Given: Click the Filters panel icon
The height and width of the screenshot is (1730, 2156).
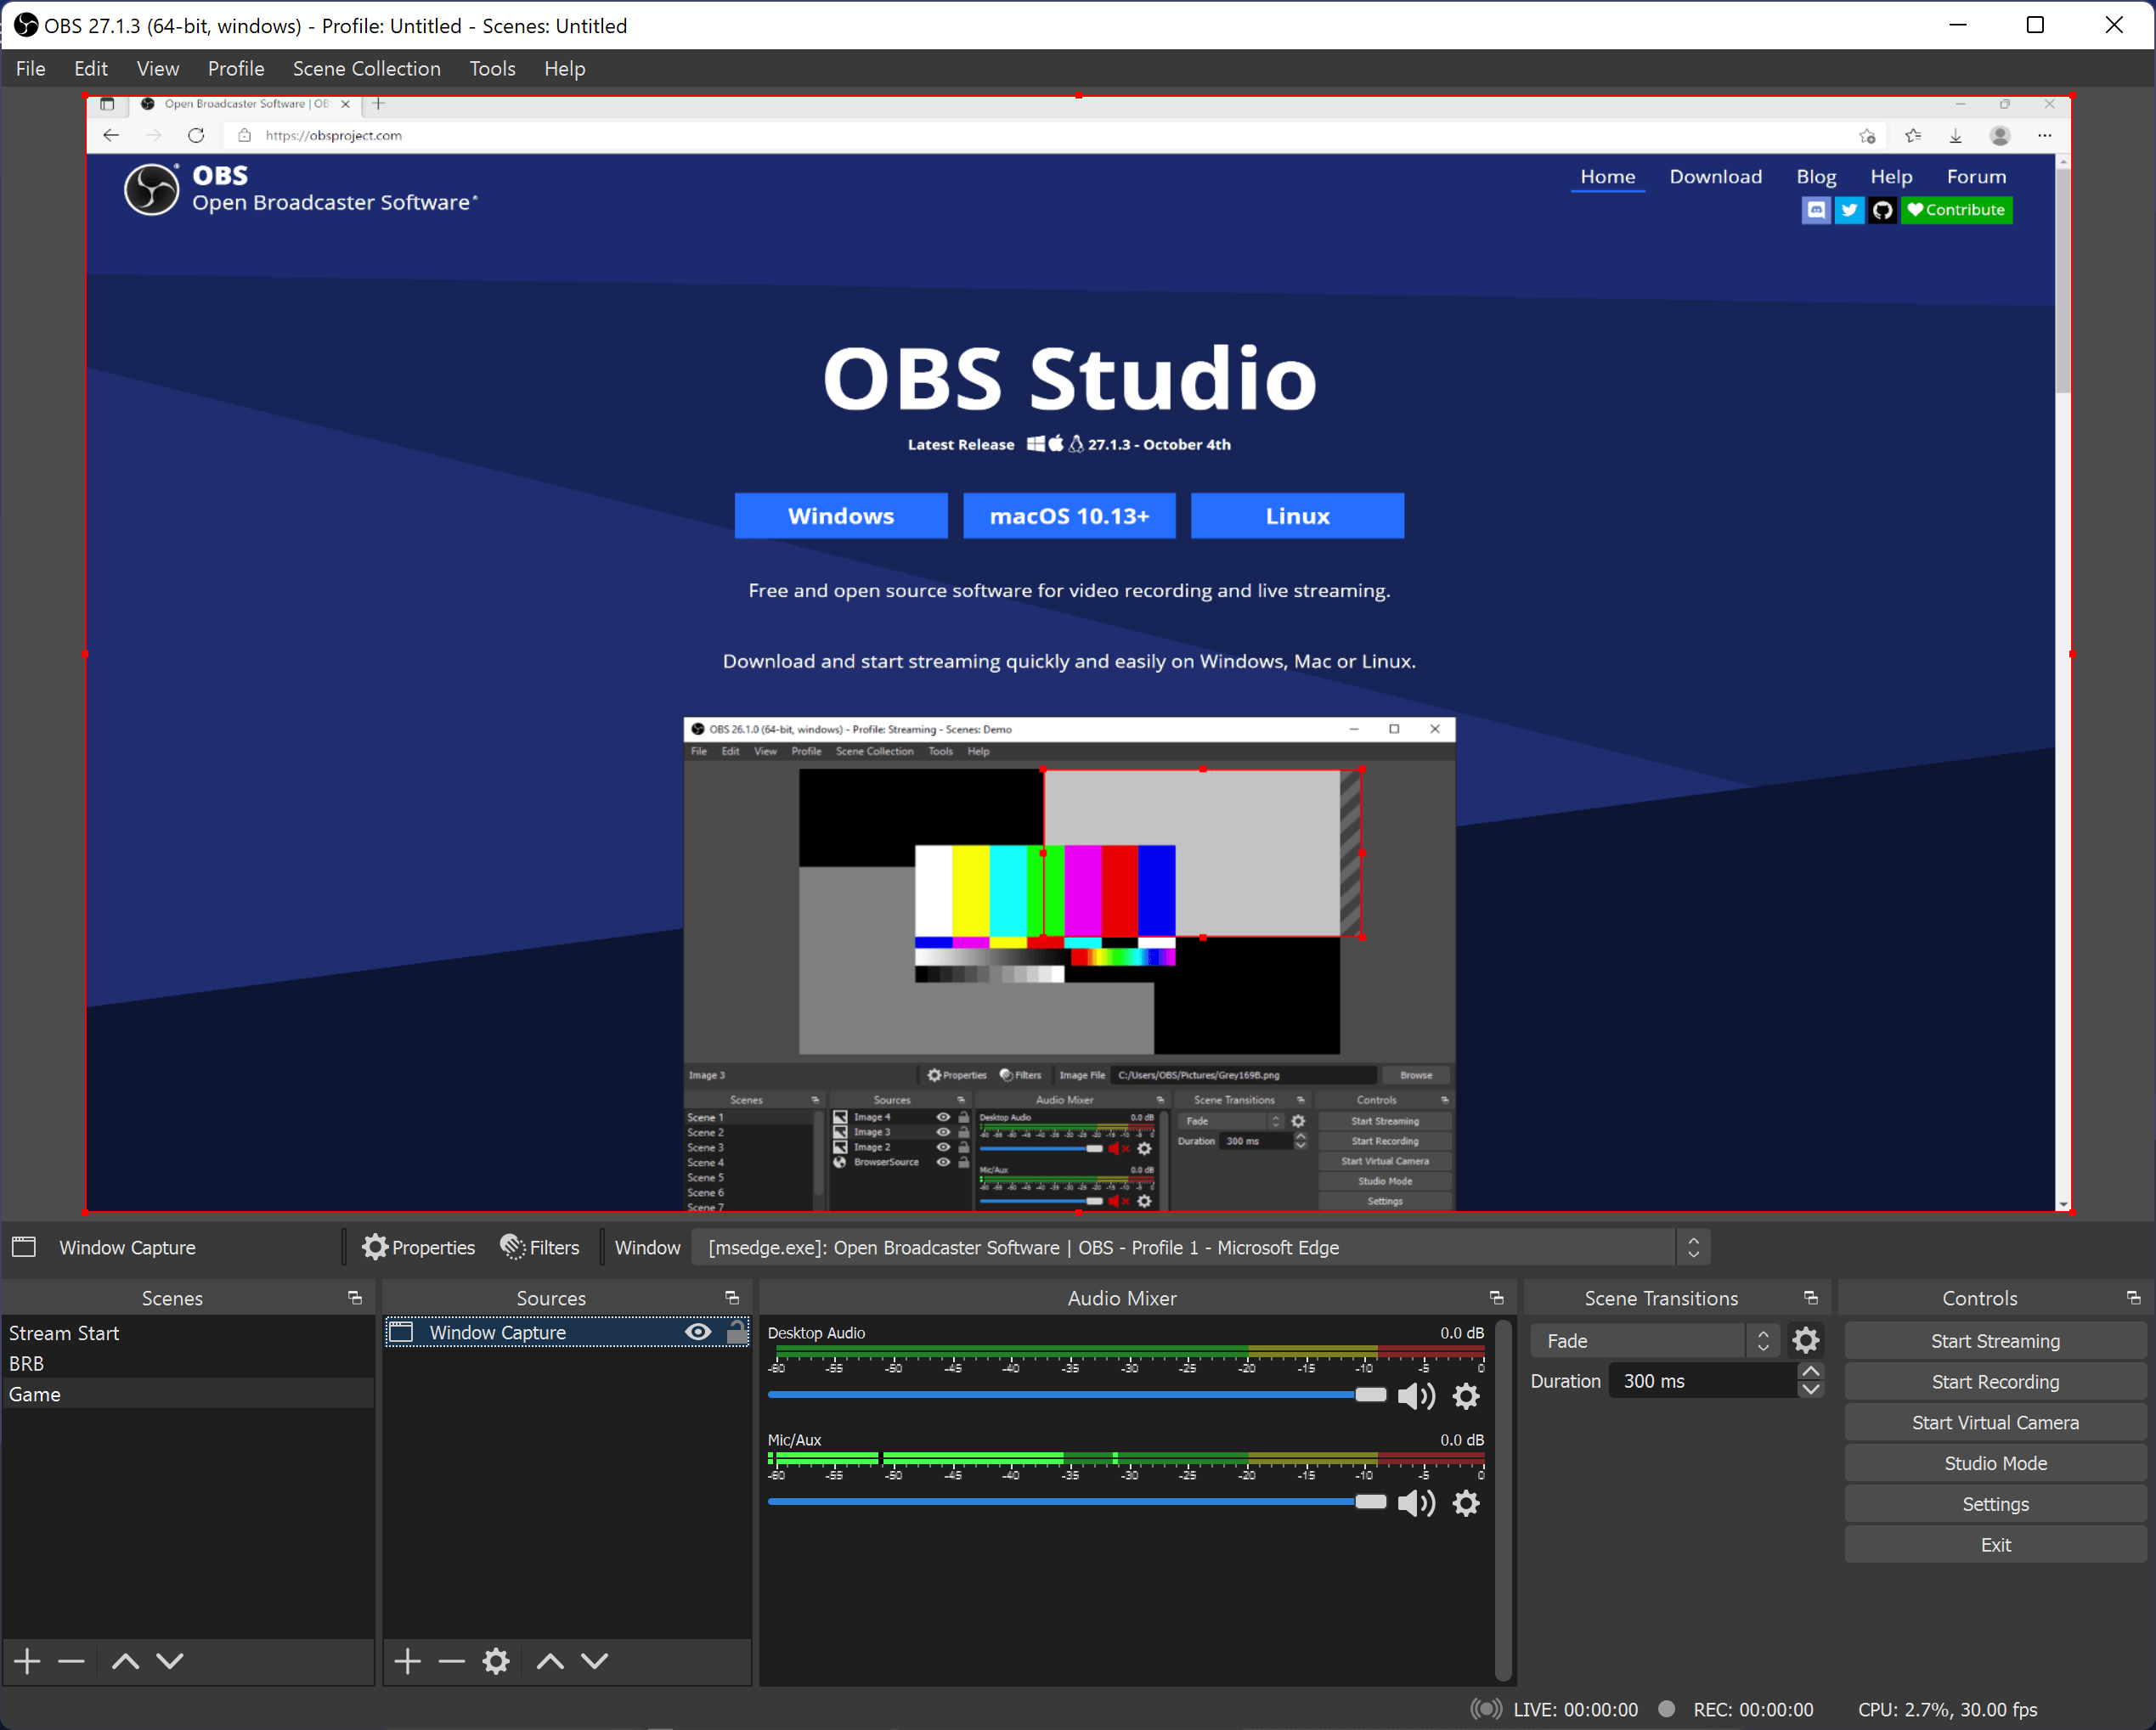Looking at the screenshot, I should (539, 1248).
